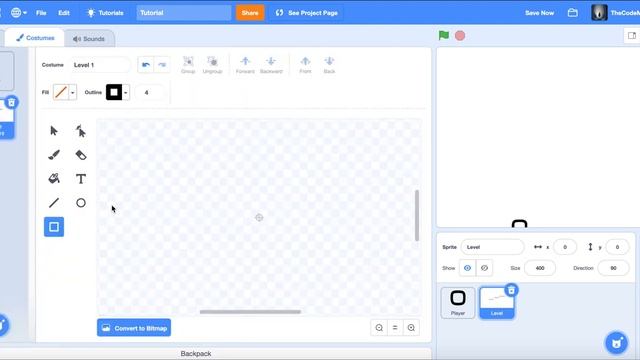Click the costume name field Level 1
Viewport: 640px width, 360px height.
(100, 65)
